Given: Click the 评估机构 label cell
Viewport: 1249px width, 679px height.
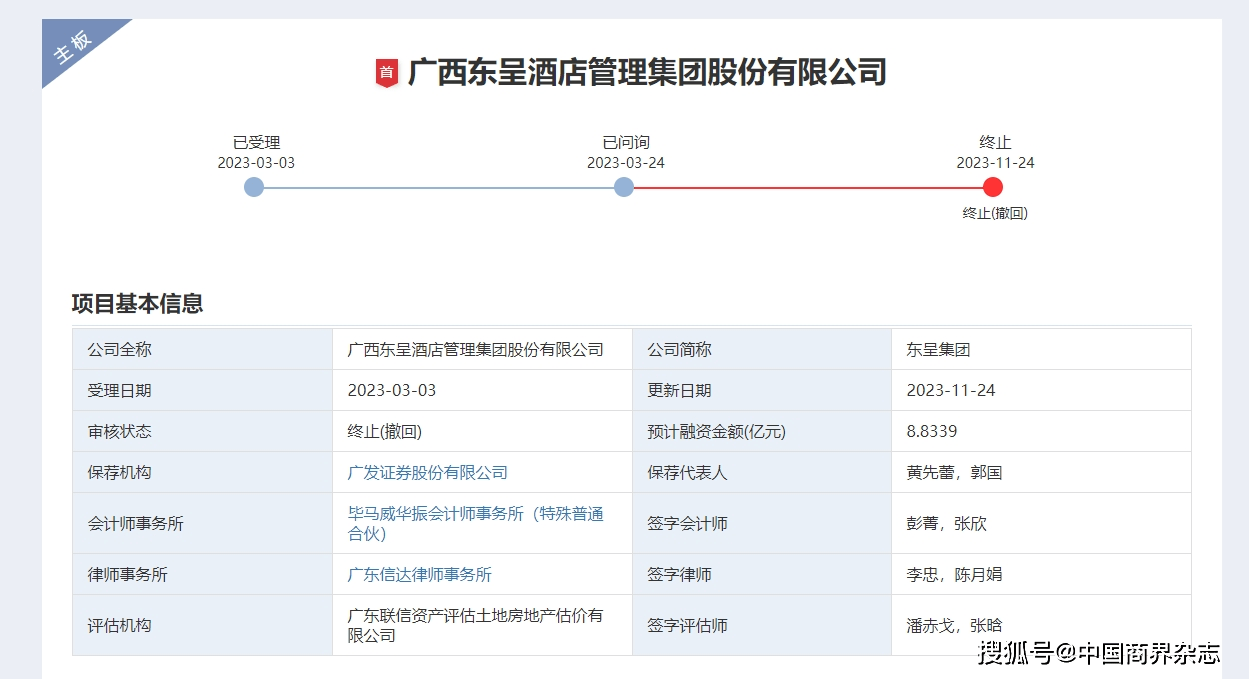Looking at the screenshot, I should click(x=202, y=625).
